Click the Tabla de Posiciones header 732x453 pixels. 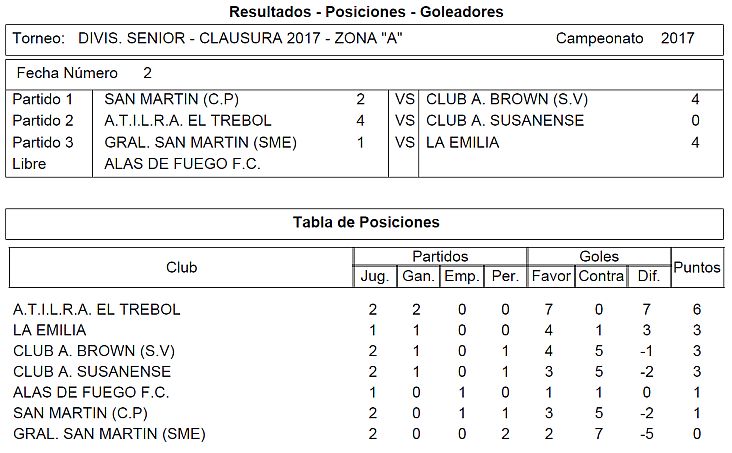point(366,222)
